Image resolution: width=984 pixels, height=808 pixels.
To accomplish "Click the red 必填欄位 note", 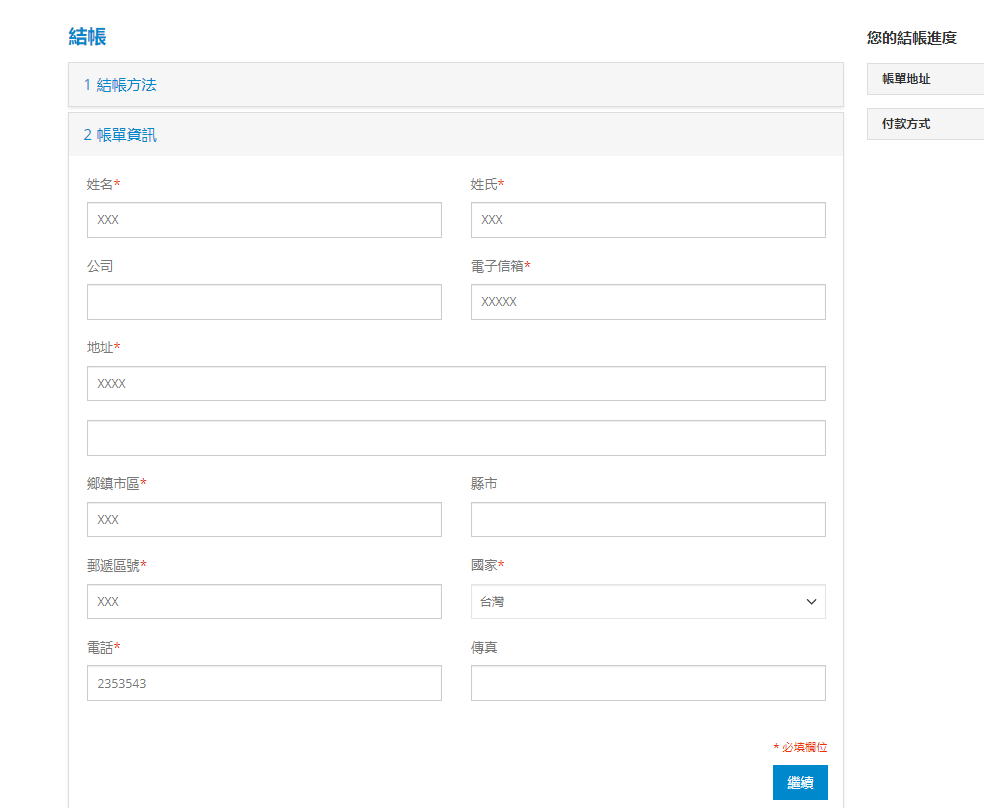I will pos(800,747).
